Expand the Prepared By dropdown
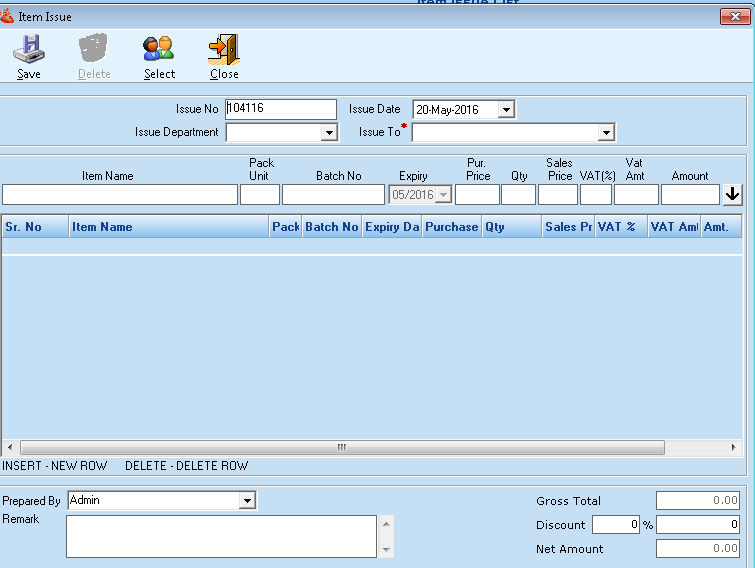Image resolution: width=755 pixels, height=568 pixels. coord(247,501)
